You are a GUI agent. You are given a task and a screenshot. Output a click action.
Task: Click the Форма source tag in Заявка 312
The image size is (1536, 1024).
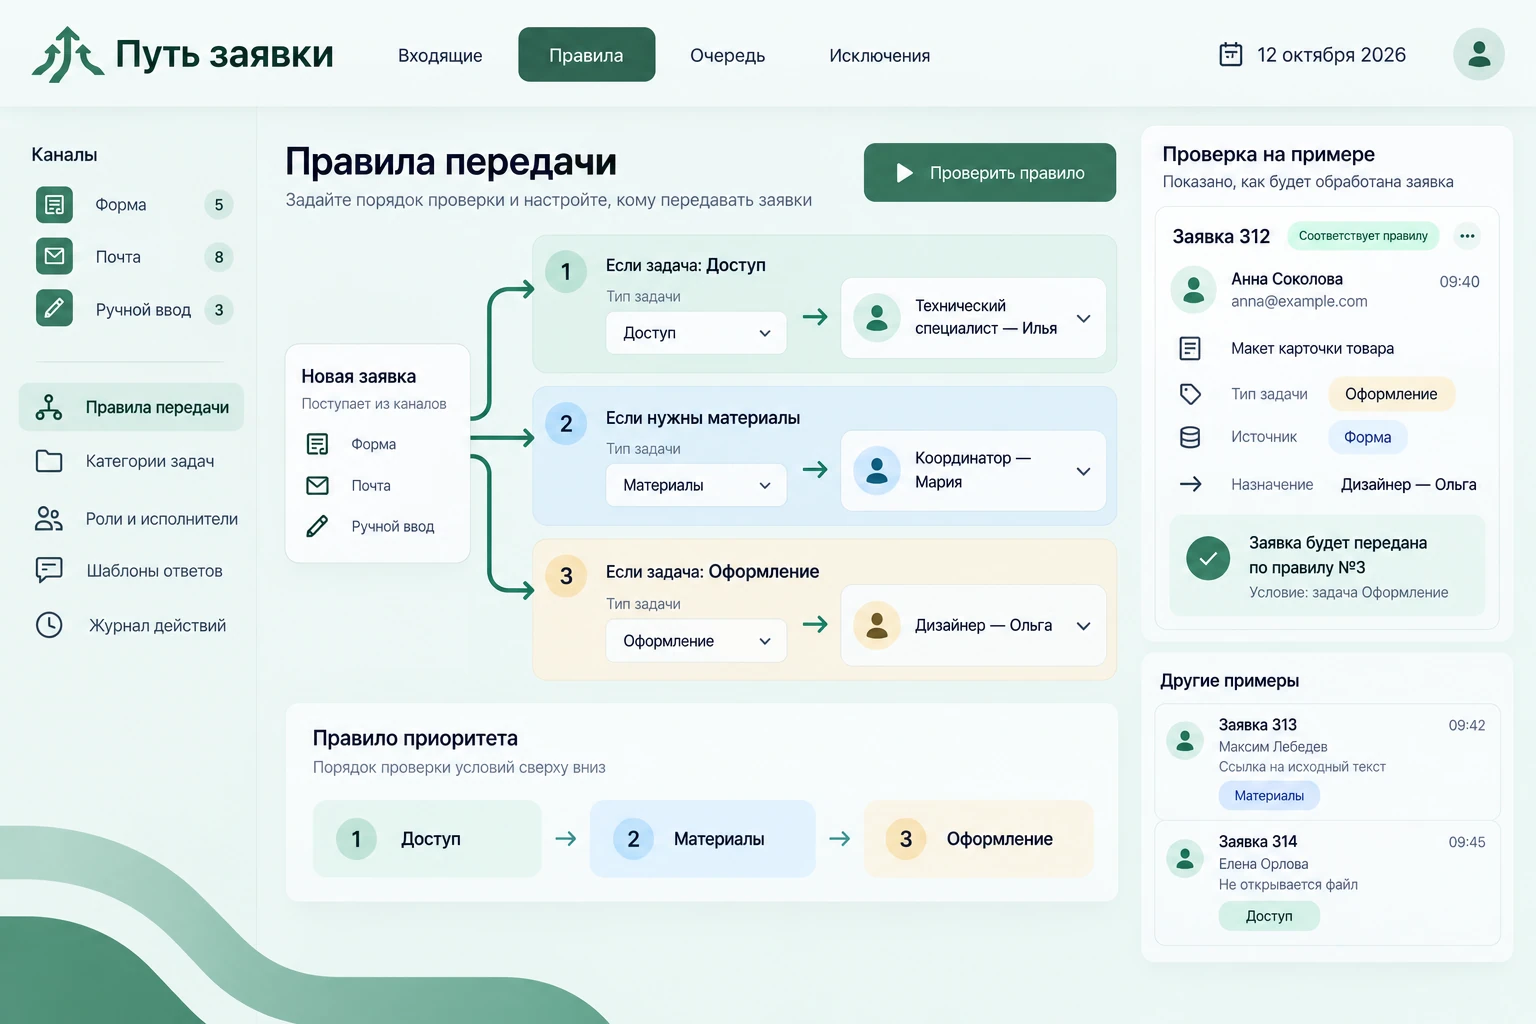point(1368,437)
